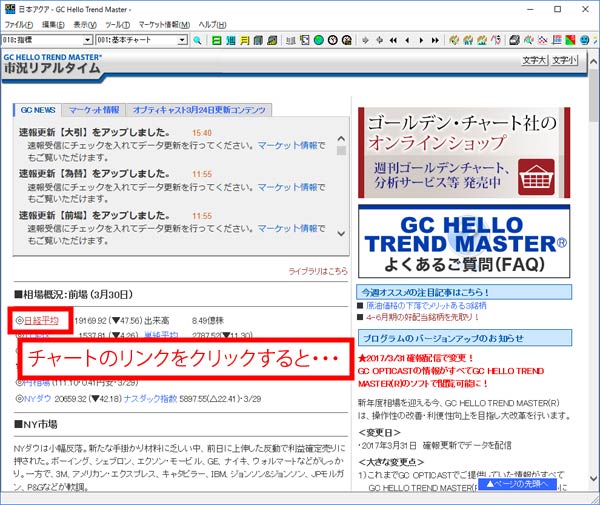600x505 pixels.
Task: Click the gray chart icon after 月
Action: coord(258,40)
